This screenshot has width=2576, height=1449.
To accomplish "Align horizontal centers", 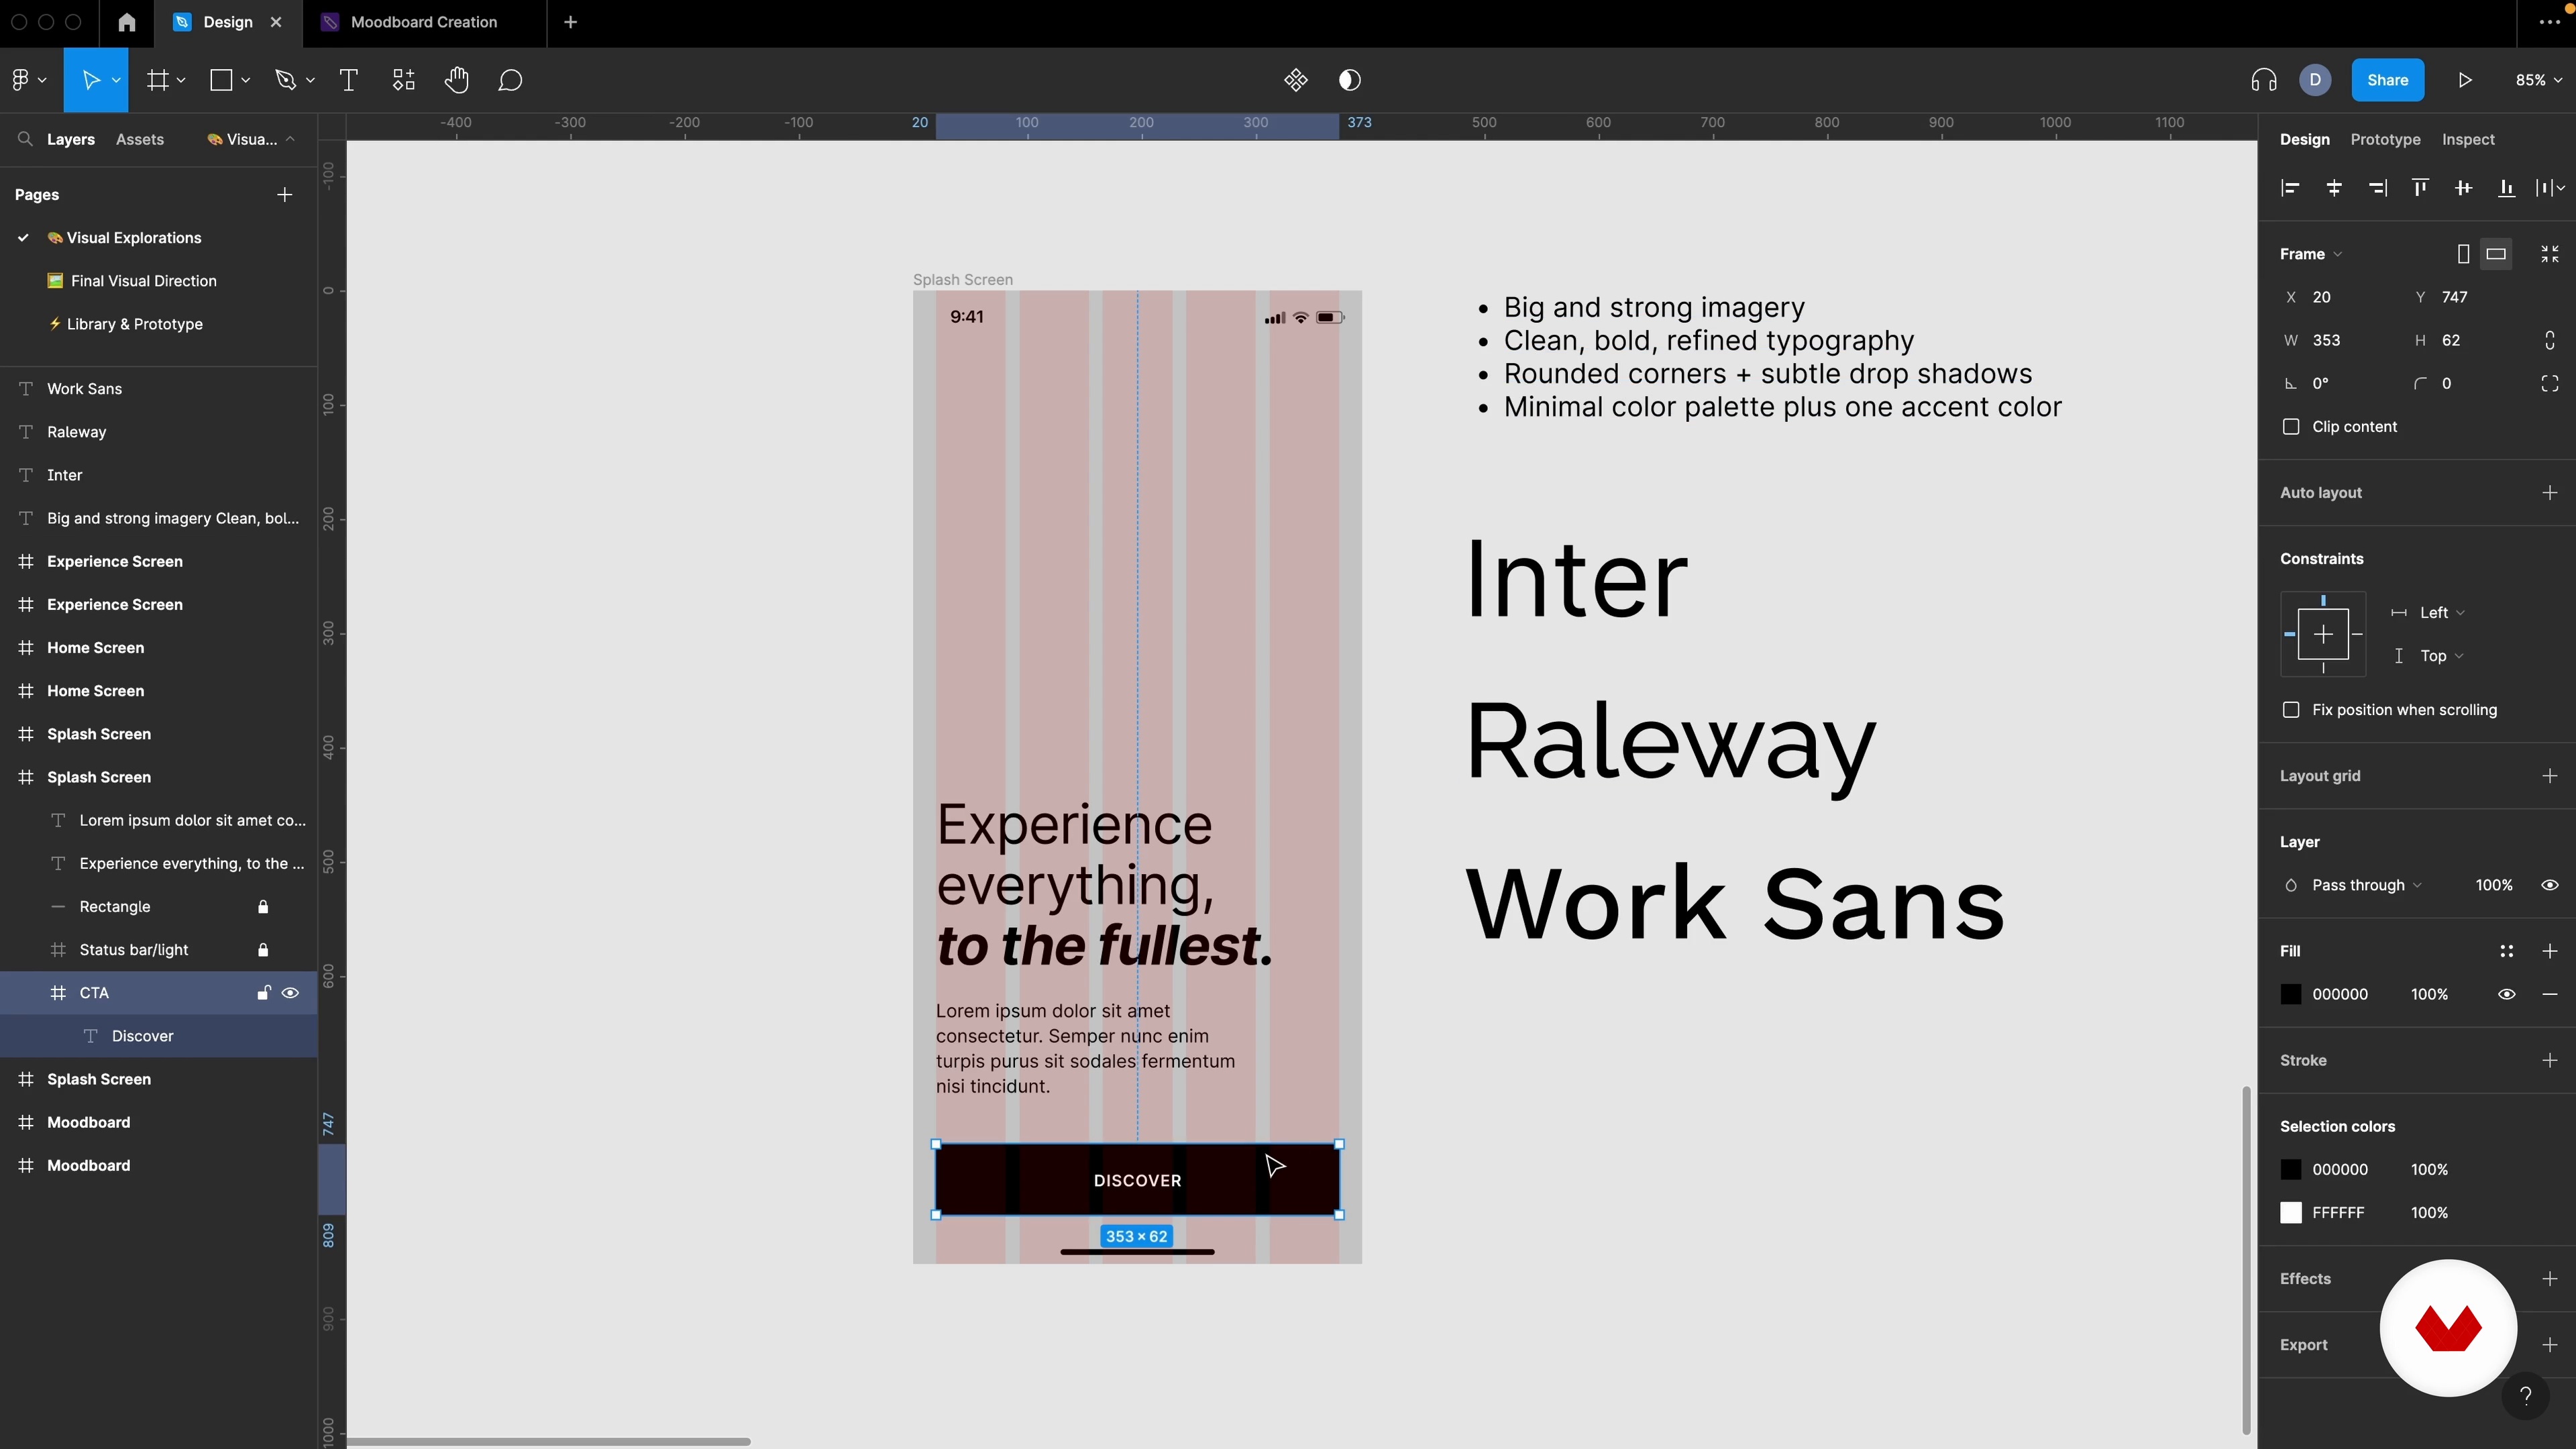I will 2334,188.
